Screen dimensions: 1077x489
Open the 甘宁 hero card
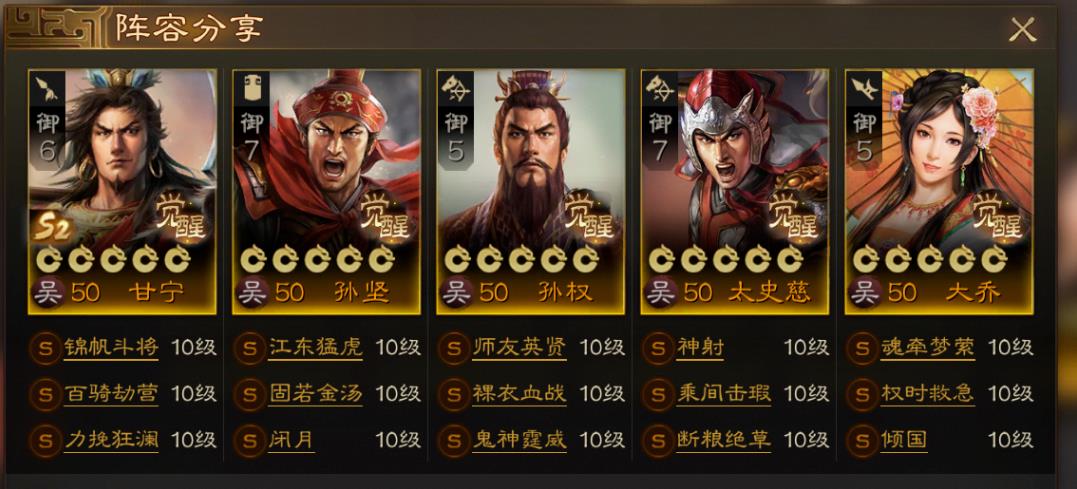[122, 192]
